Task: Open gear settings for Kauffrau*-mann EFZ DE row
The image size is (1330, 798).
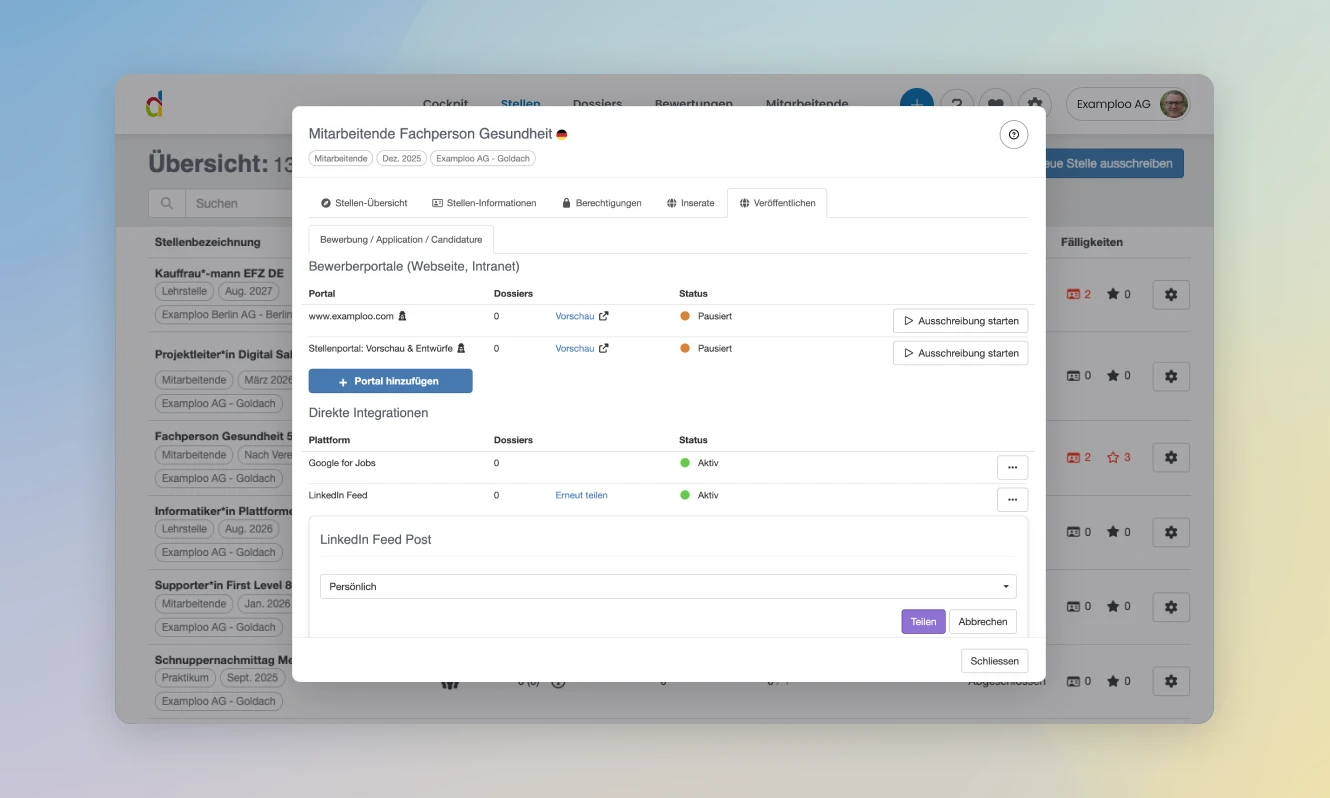Action: [1171, 295]
